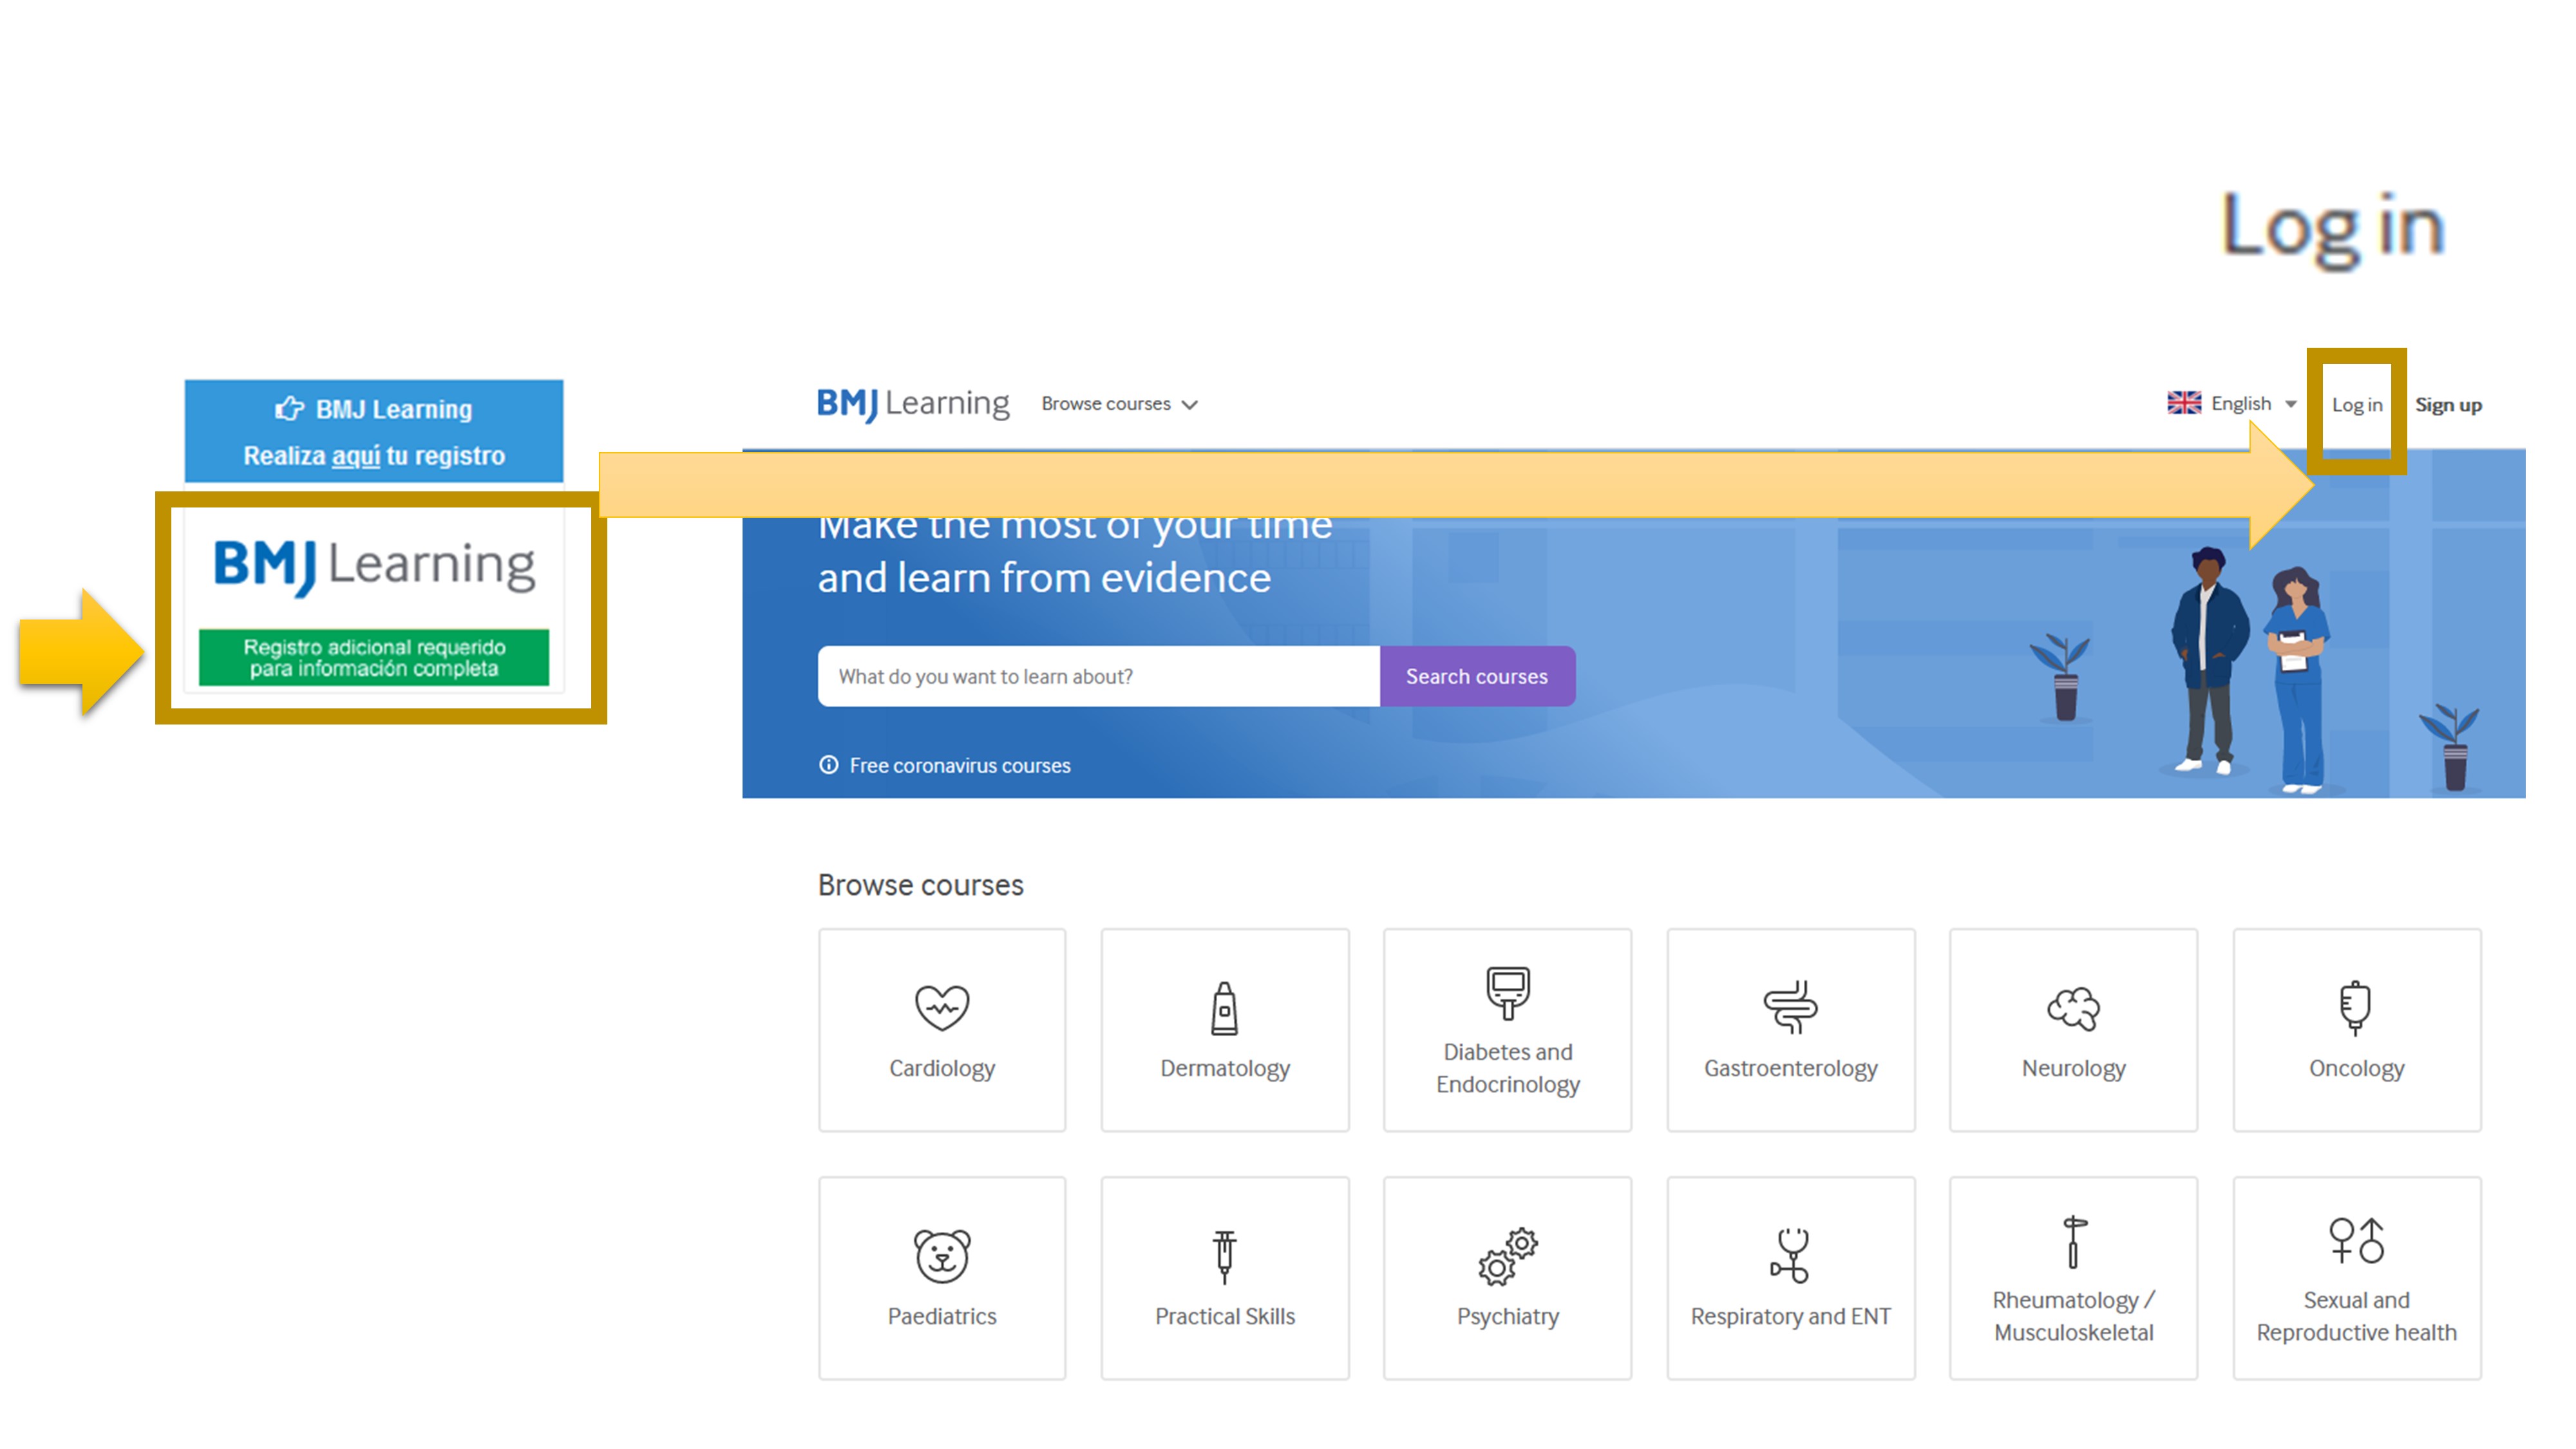The image size is (2576, 1449).
Task: Open the Free coronavirus courses link
Action: click(959, 765)
